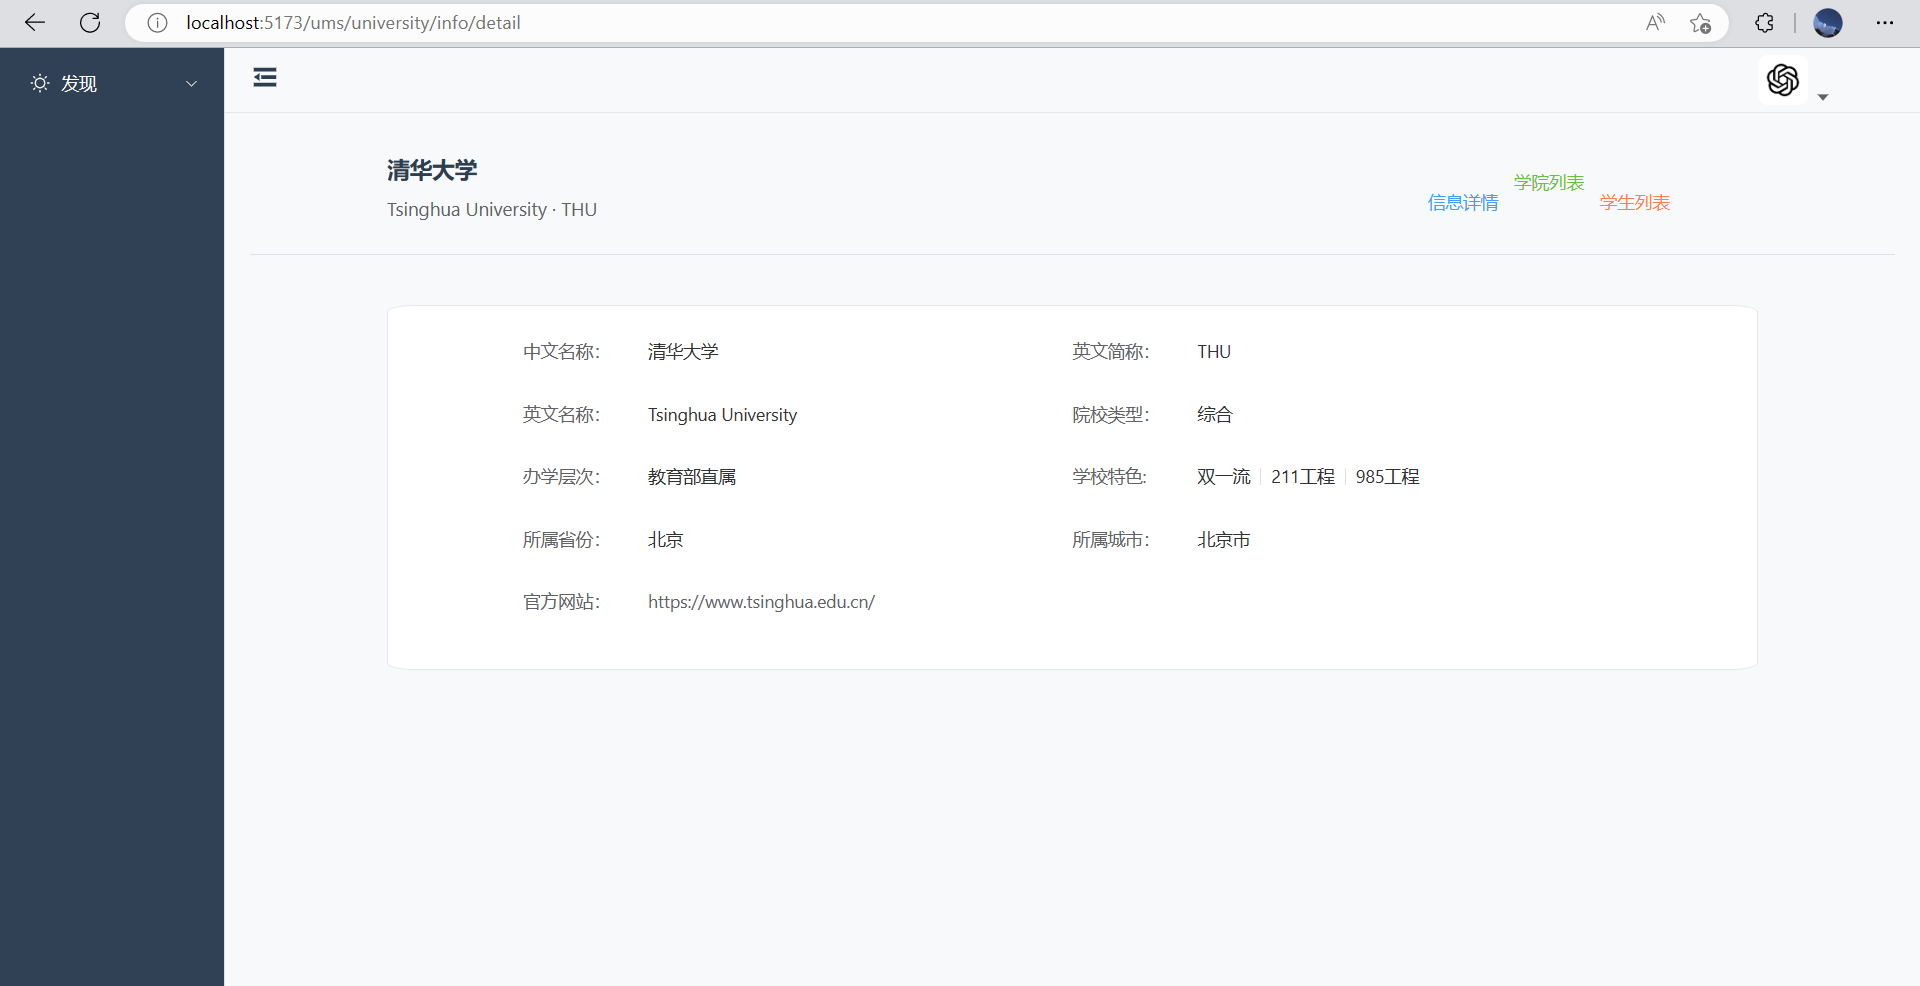Click the 英文简称 label
1920x986 pixels.
[1111, 352]
